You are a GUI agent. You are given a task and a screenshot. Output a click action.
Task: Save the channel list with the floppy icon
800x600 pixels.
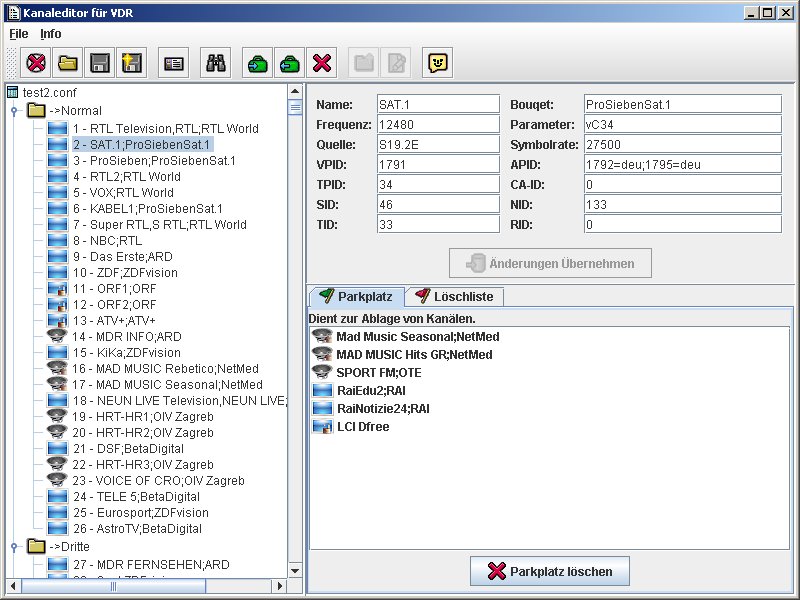pyautogui.click(x=99, y=63)
